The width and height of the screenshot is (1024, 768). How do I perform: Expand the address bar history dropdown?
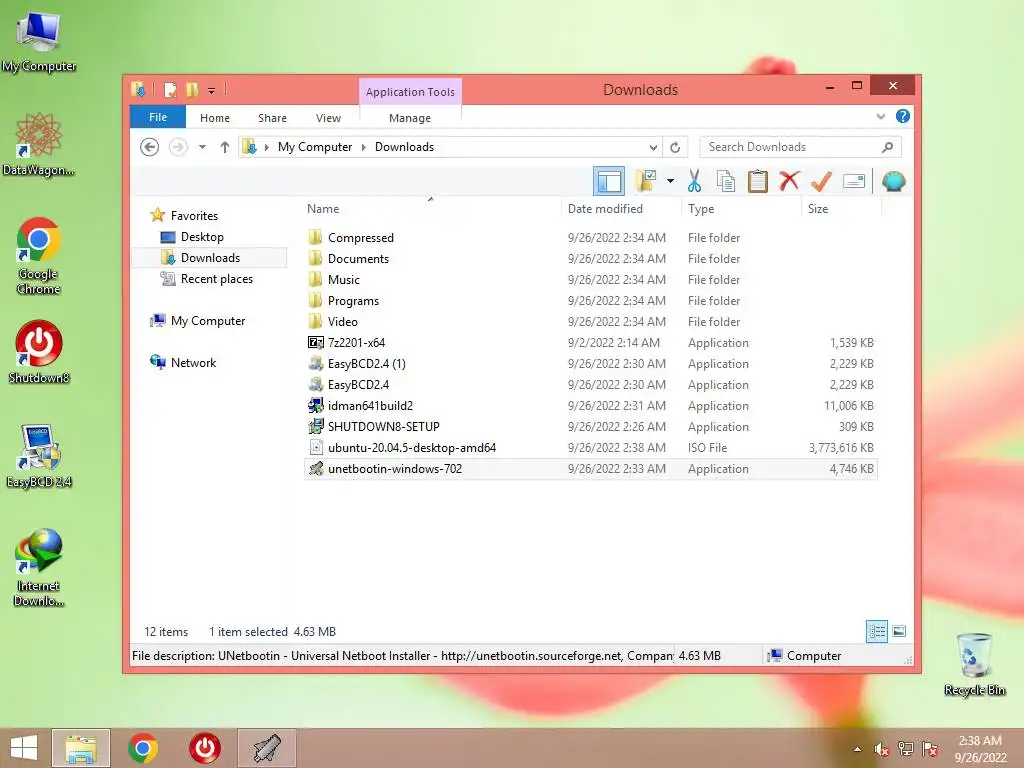(x=653, y=147)
